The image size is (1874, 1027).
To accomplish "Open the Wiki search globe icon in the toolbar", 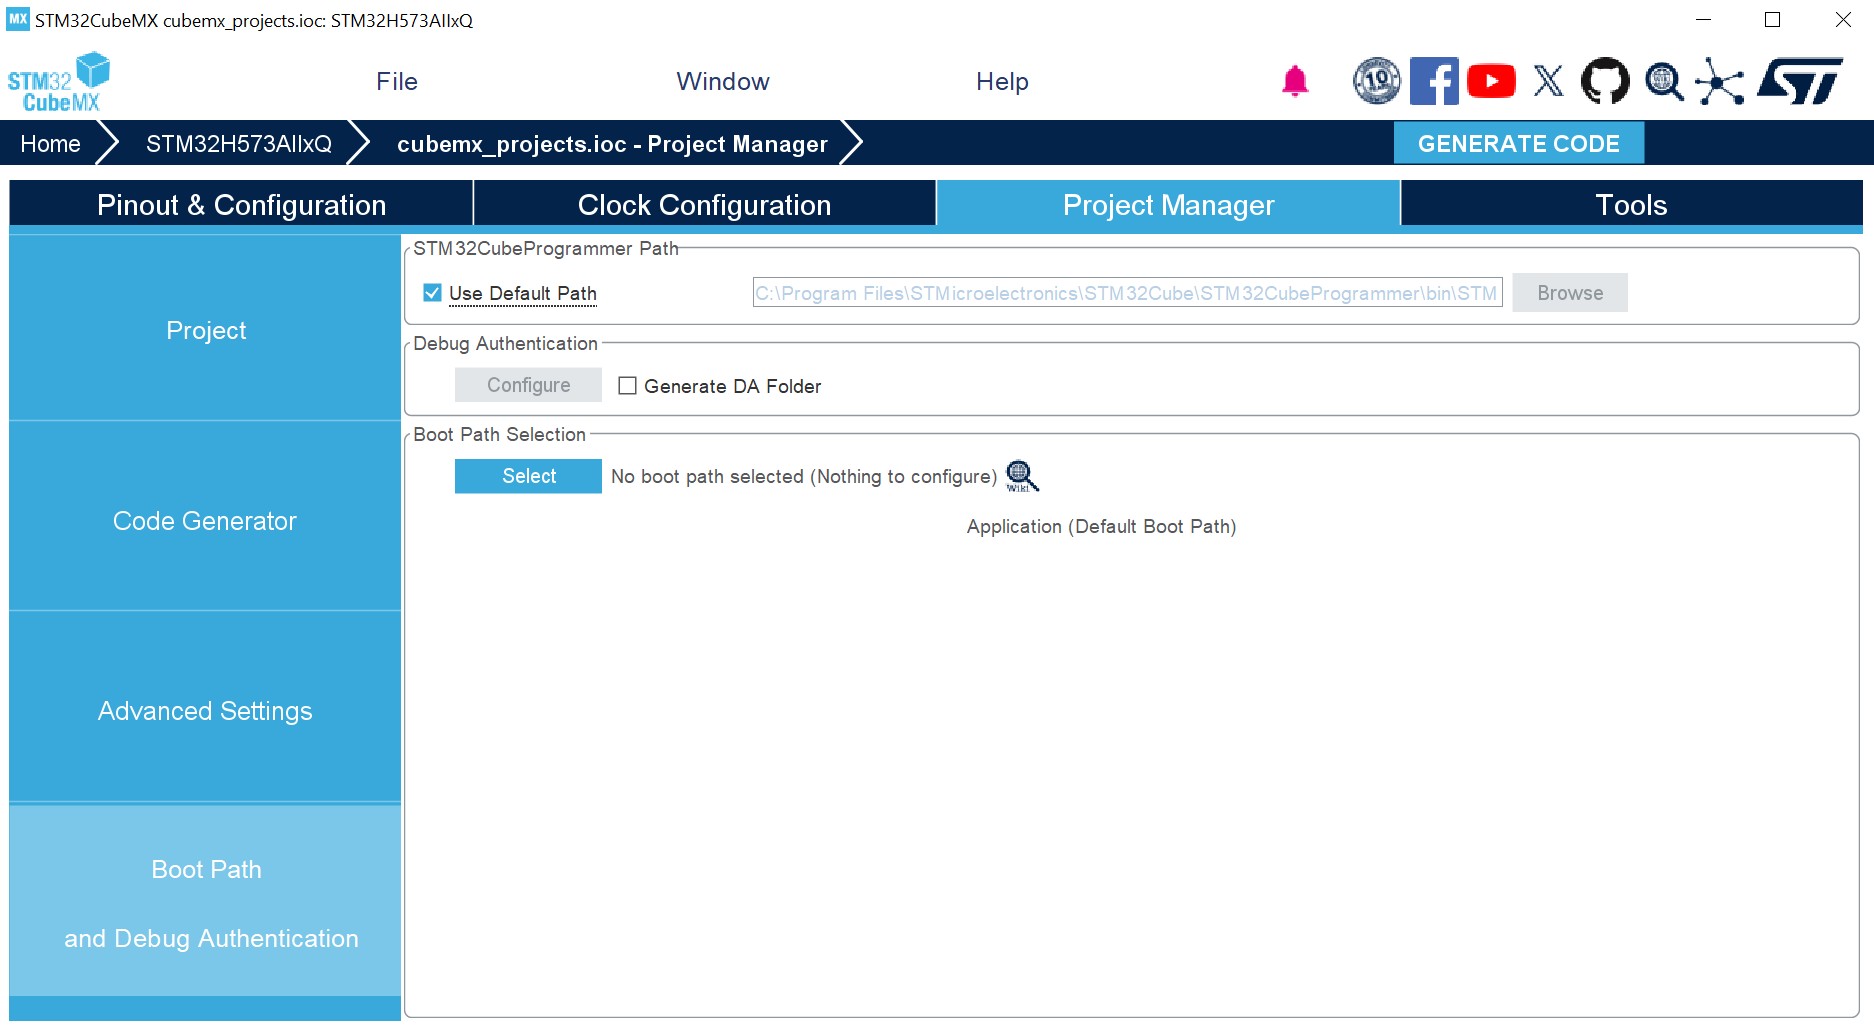I will (1664, 81).
